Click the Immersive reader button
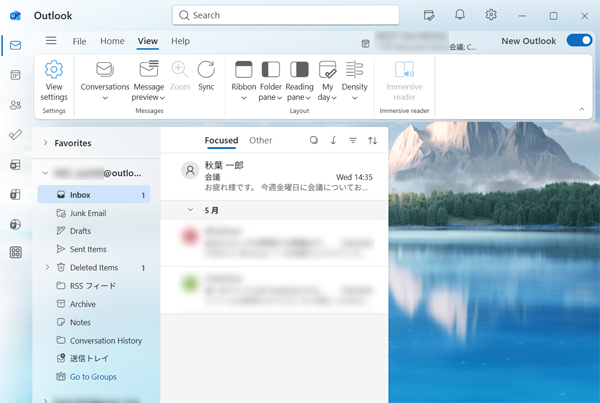This screenshot has height=403, width=600. [404, 81]
